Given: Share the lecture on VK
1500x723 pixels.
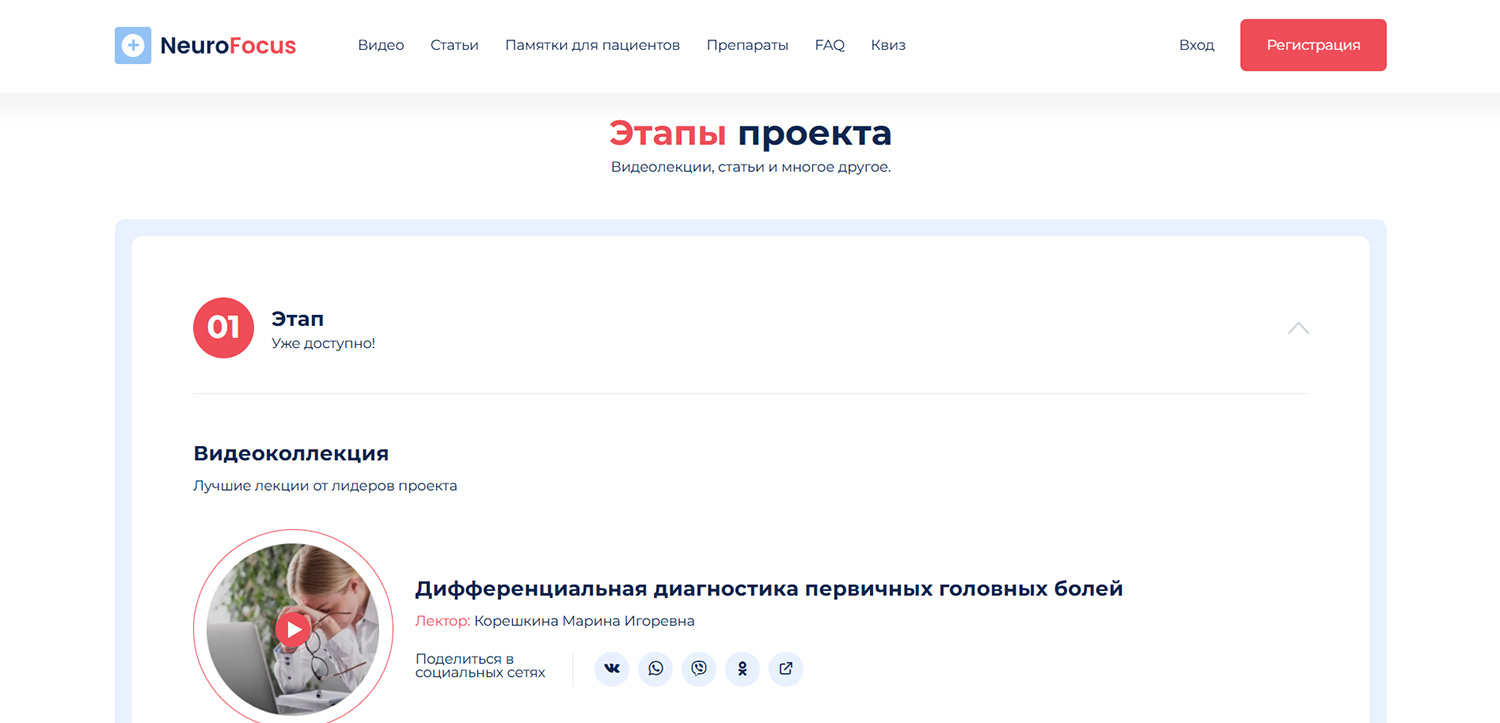Looking at the screenshot, I should pos(612,669).
